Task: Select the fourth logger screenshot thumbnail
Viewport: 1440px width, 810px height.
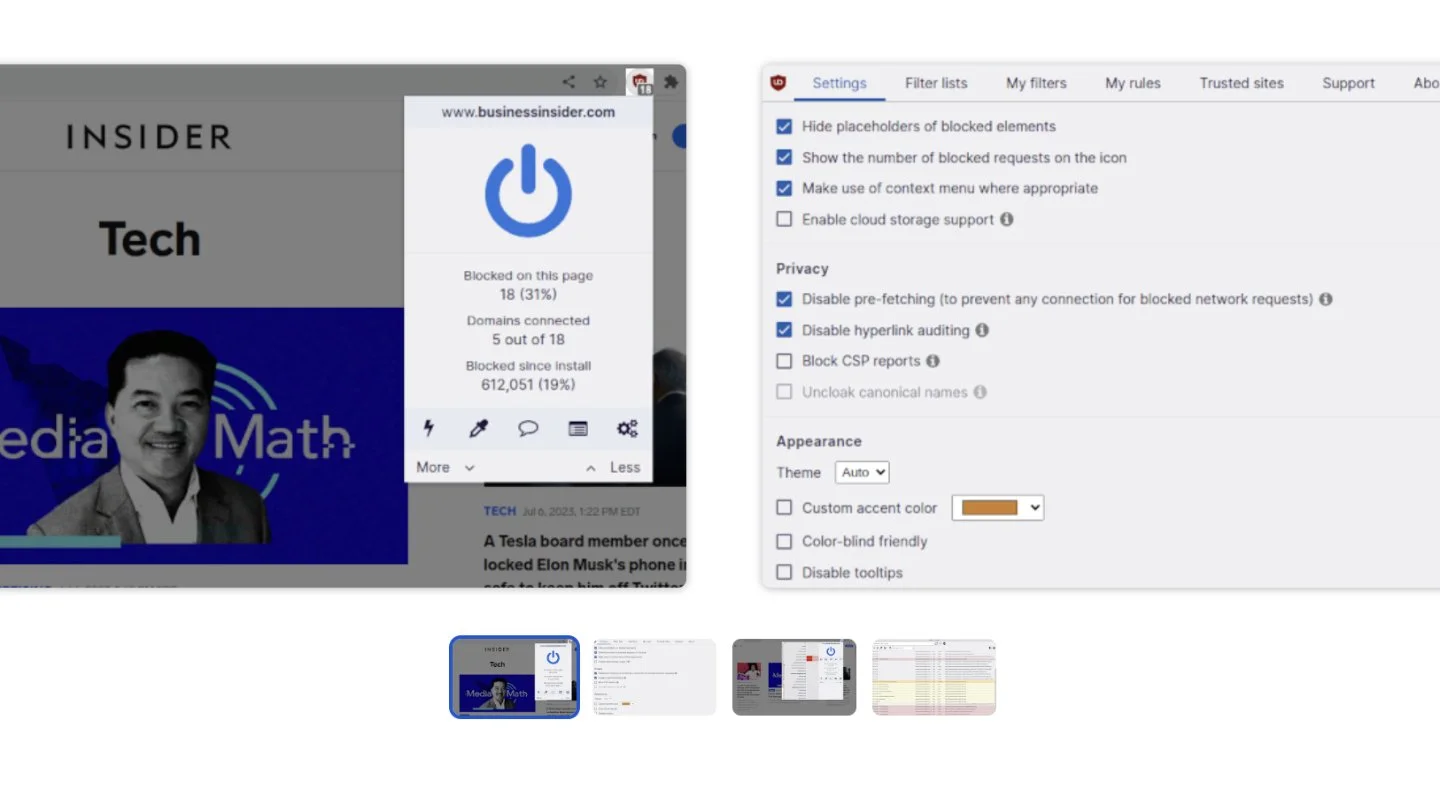Action: click(x=934, y=677)
